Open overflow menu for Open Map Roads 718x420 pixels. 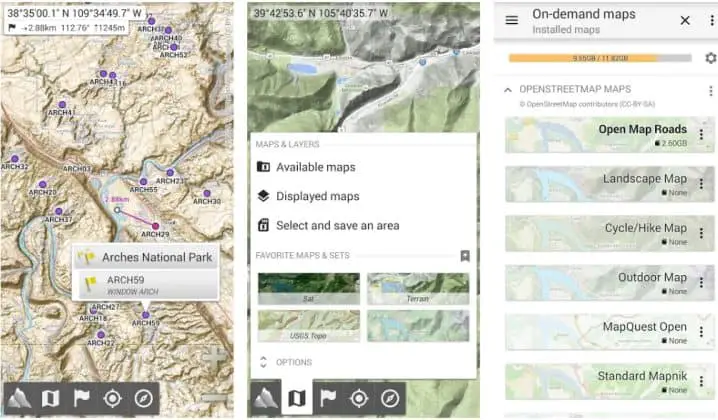click(702, 135)
